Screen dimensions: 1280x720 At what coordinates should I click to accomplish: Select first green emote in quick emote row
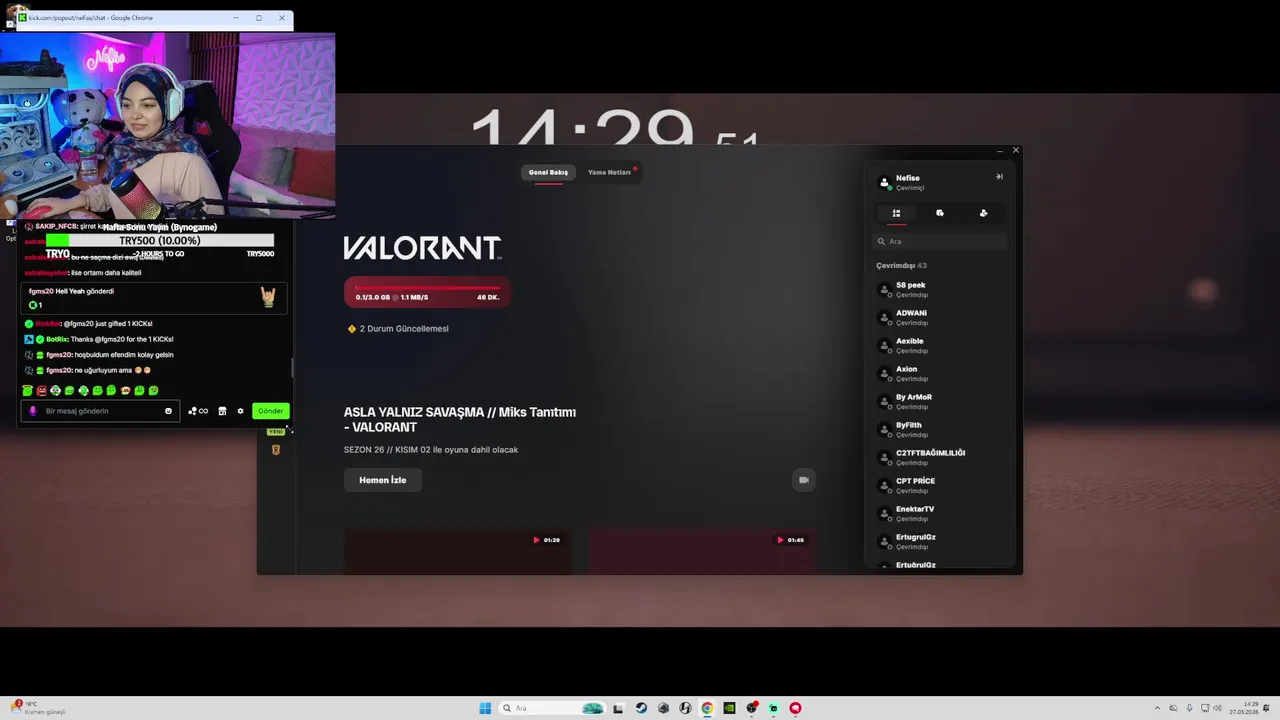[x=27, y=390]
